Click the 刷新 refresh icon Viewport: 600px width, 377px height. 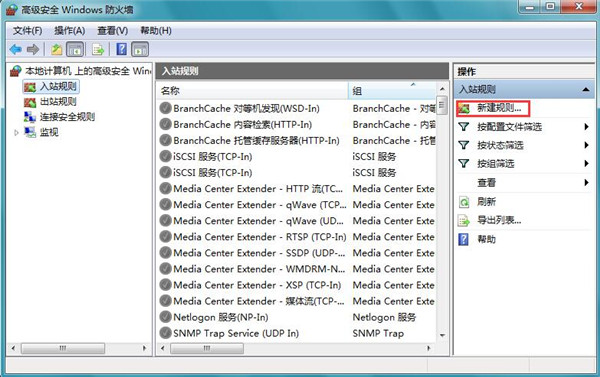pyautogui.click(x=464, y=202)
